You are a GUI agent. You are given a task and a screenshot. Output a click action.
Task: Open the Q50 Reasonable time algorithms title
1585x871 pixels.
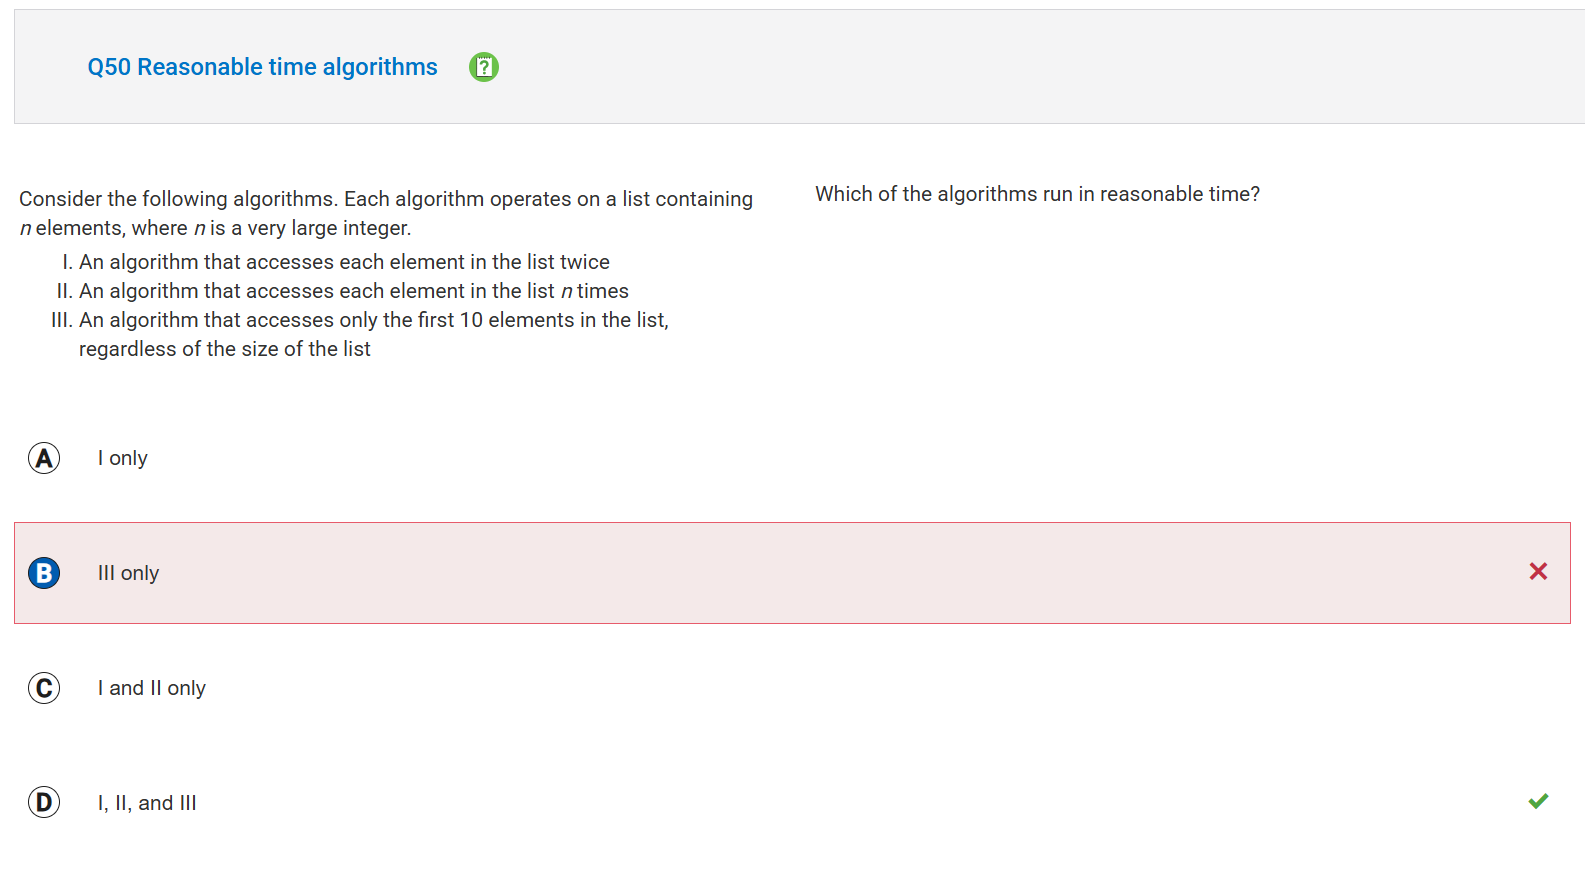point(263,67)
